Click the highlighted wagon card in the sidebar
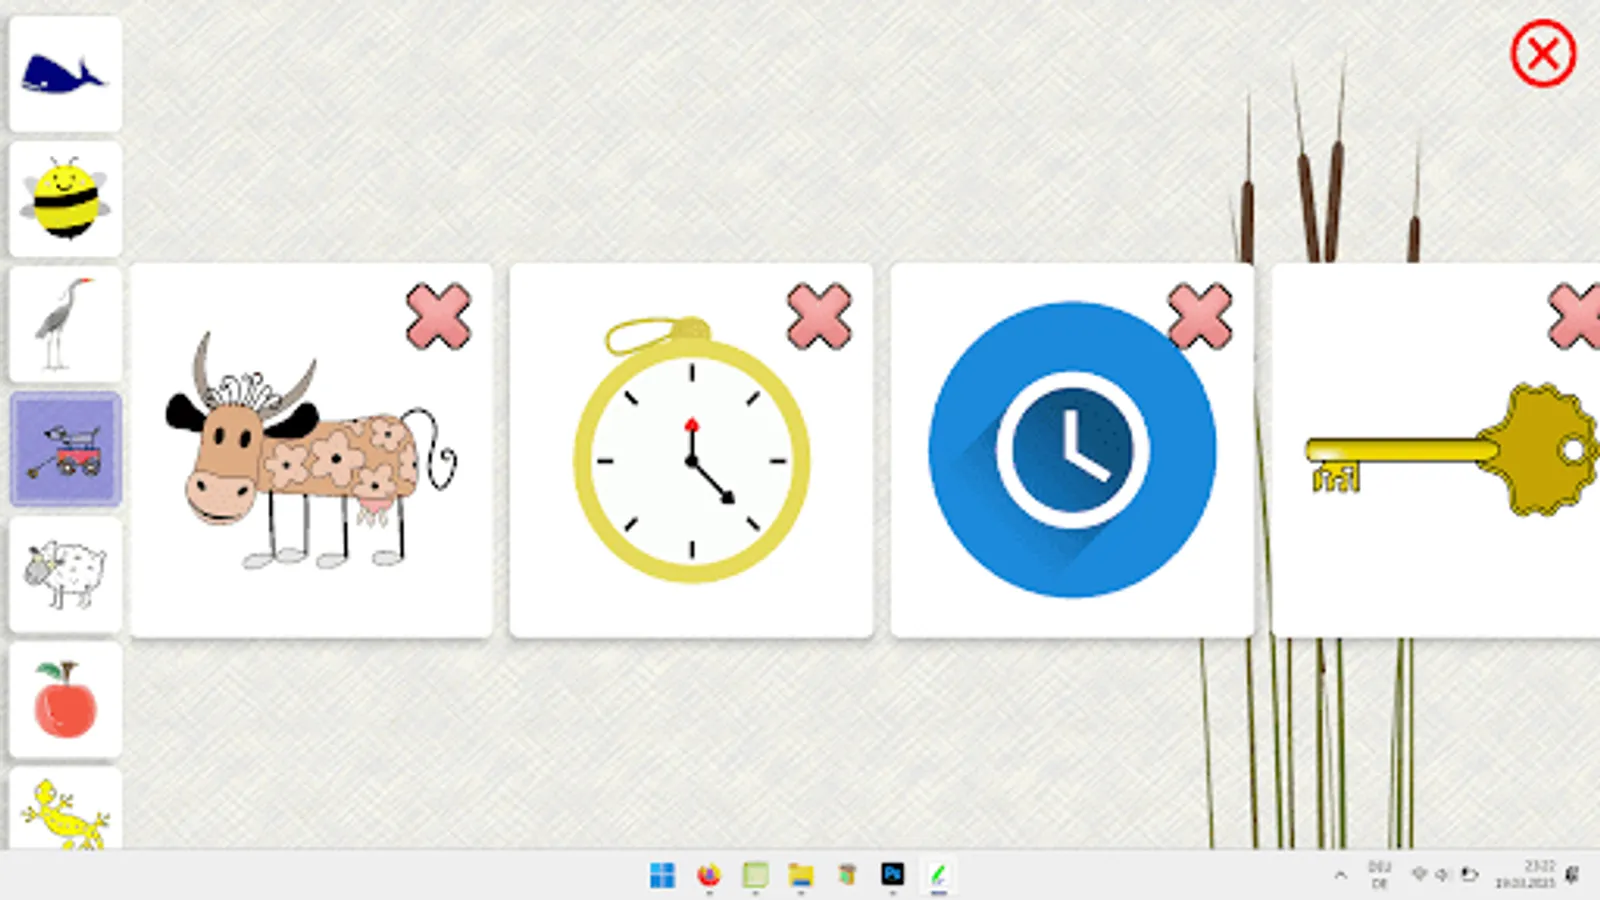Image resolution: width=1600 pixels, height=900 pixels. click(64, 450)
